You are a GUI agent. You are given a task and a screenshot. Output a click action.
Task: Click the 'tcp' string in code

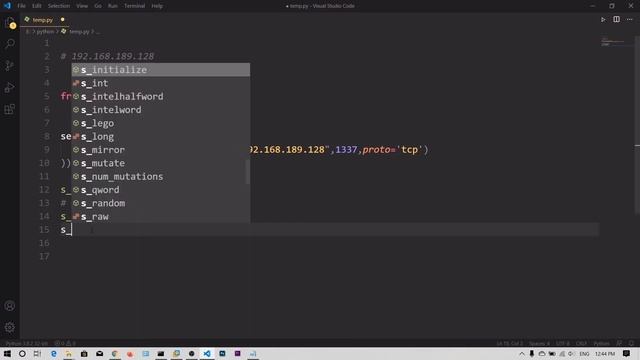click(x=409, y=150)
